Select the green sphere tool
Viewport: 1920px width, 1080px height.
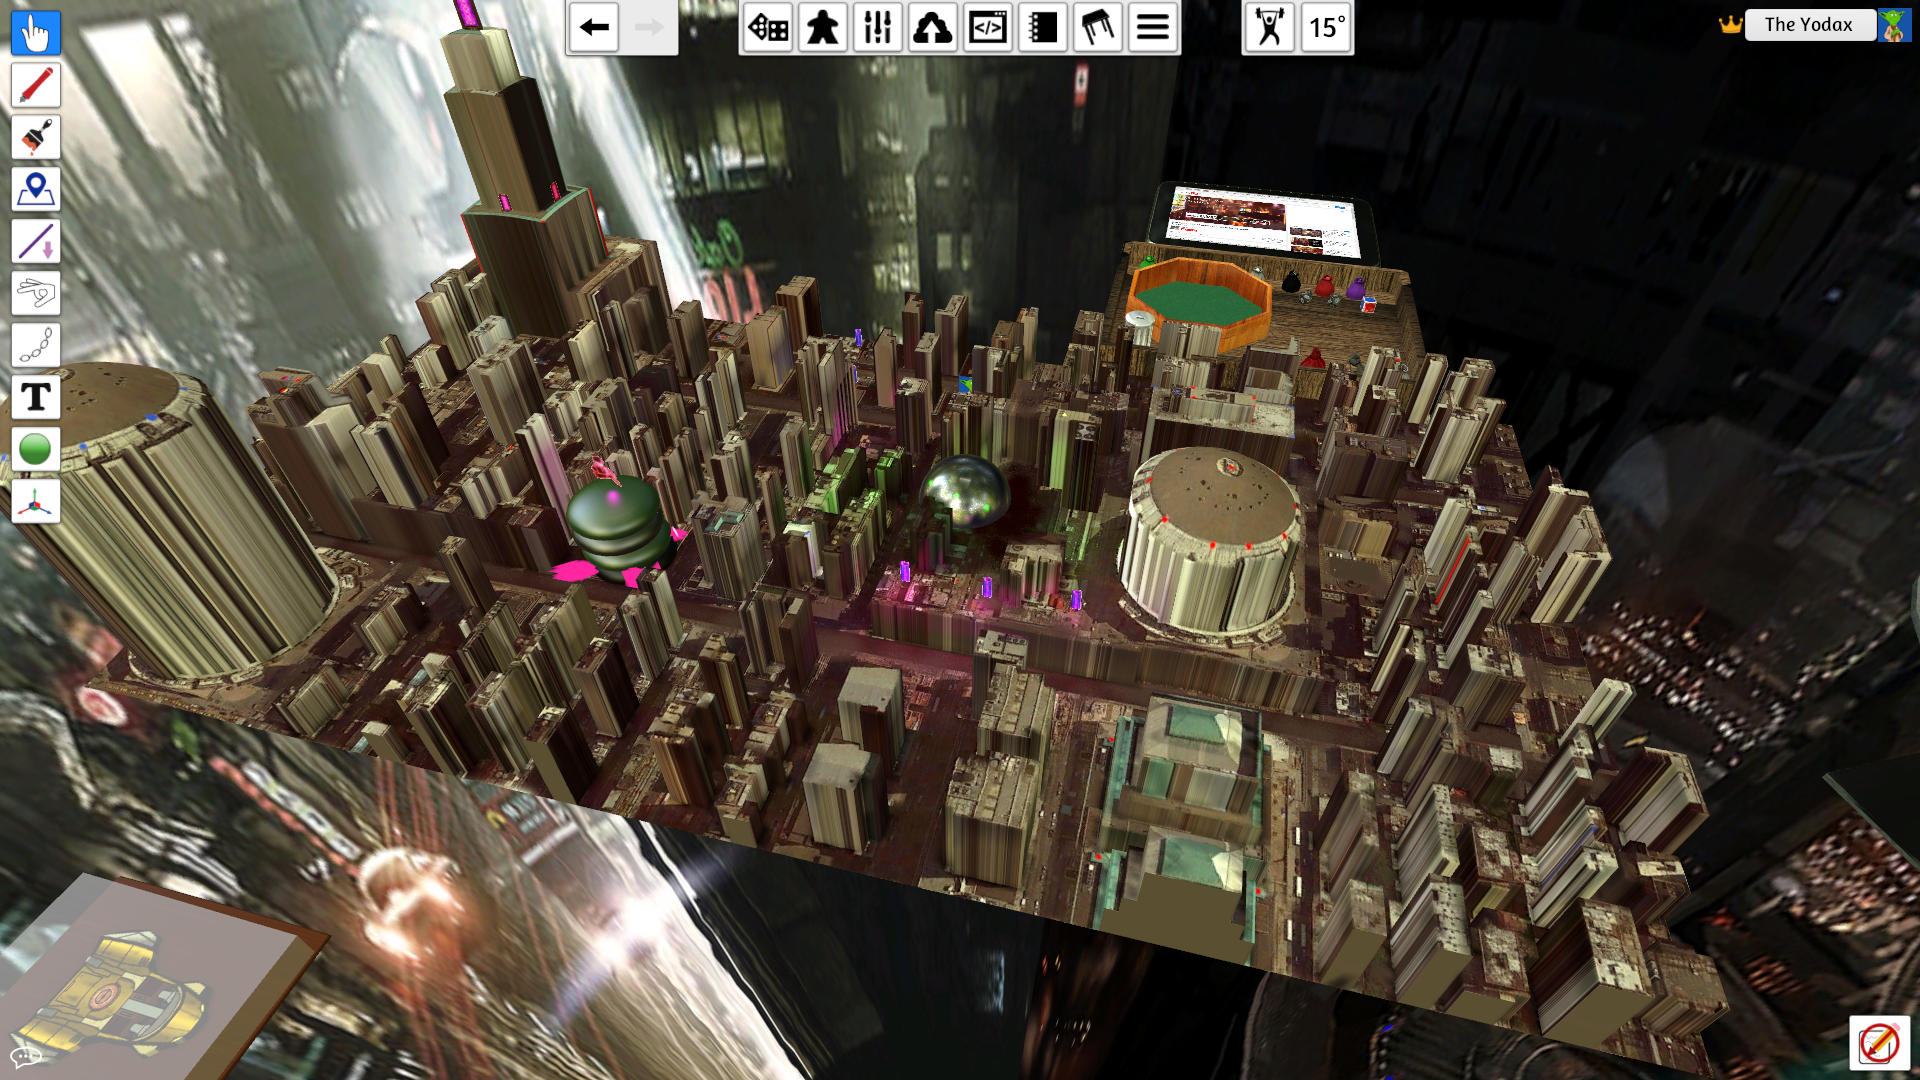point(36,449)
